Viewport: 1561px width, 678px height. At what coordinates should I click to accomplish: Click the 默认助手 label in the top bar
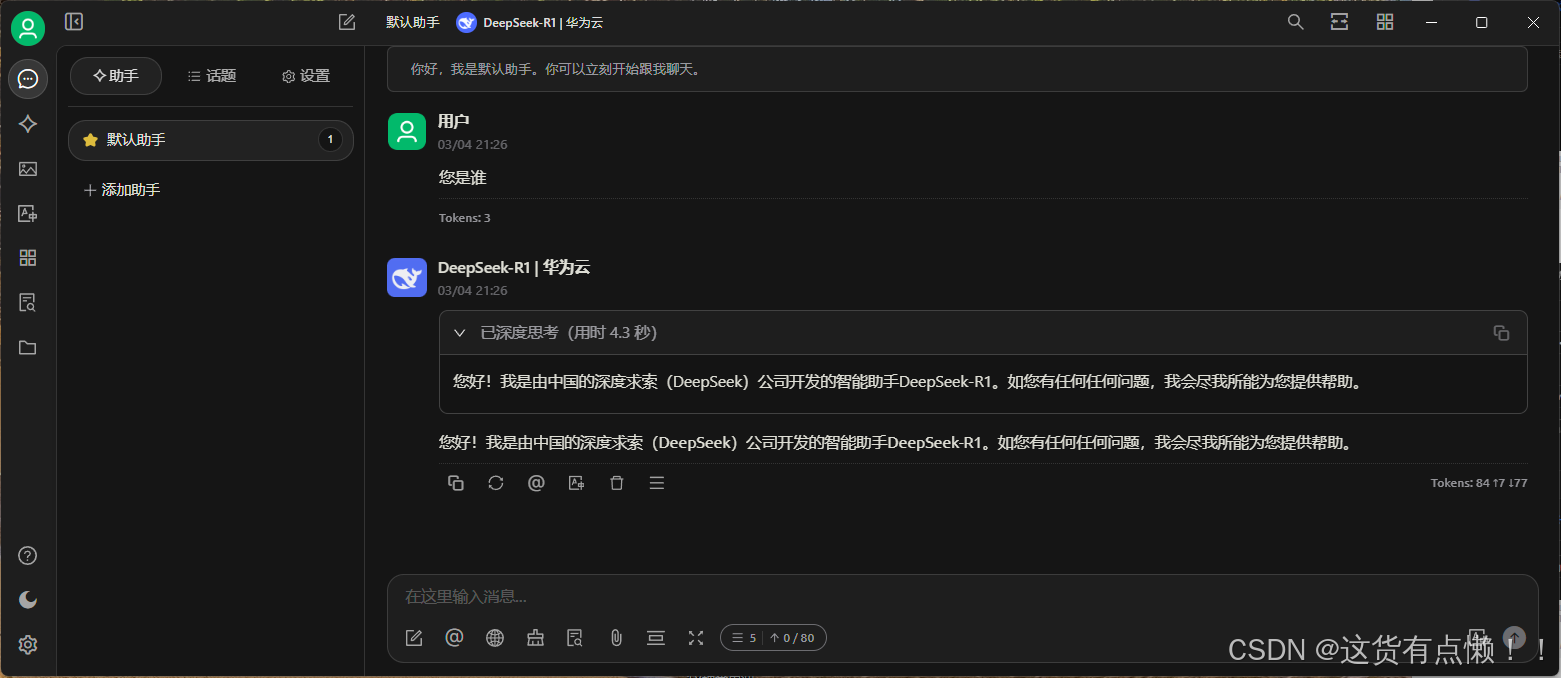pyautogui.click(x=412, y=23)
